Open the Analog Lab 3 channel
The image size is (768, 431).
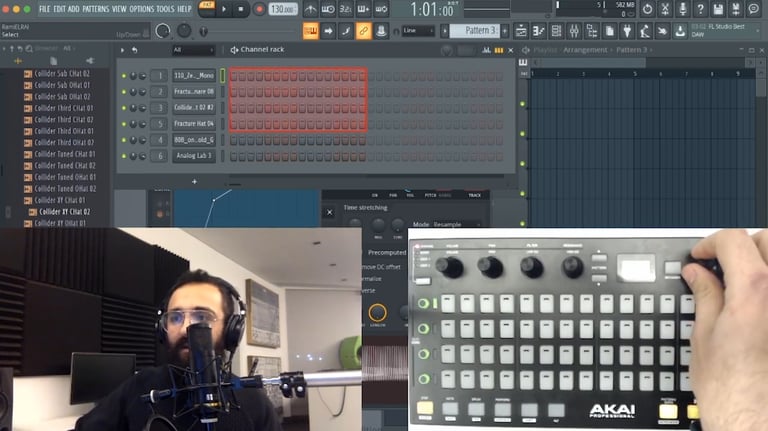[194, 156]
